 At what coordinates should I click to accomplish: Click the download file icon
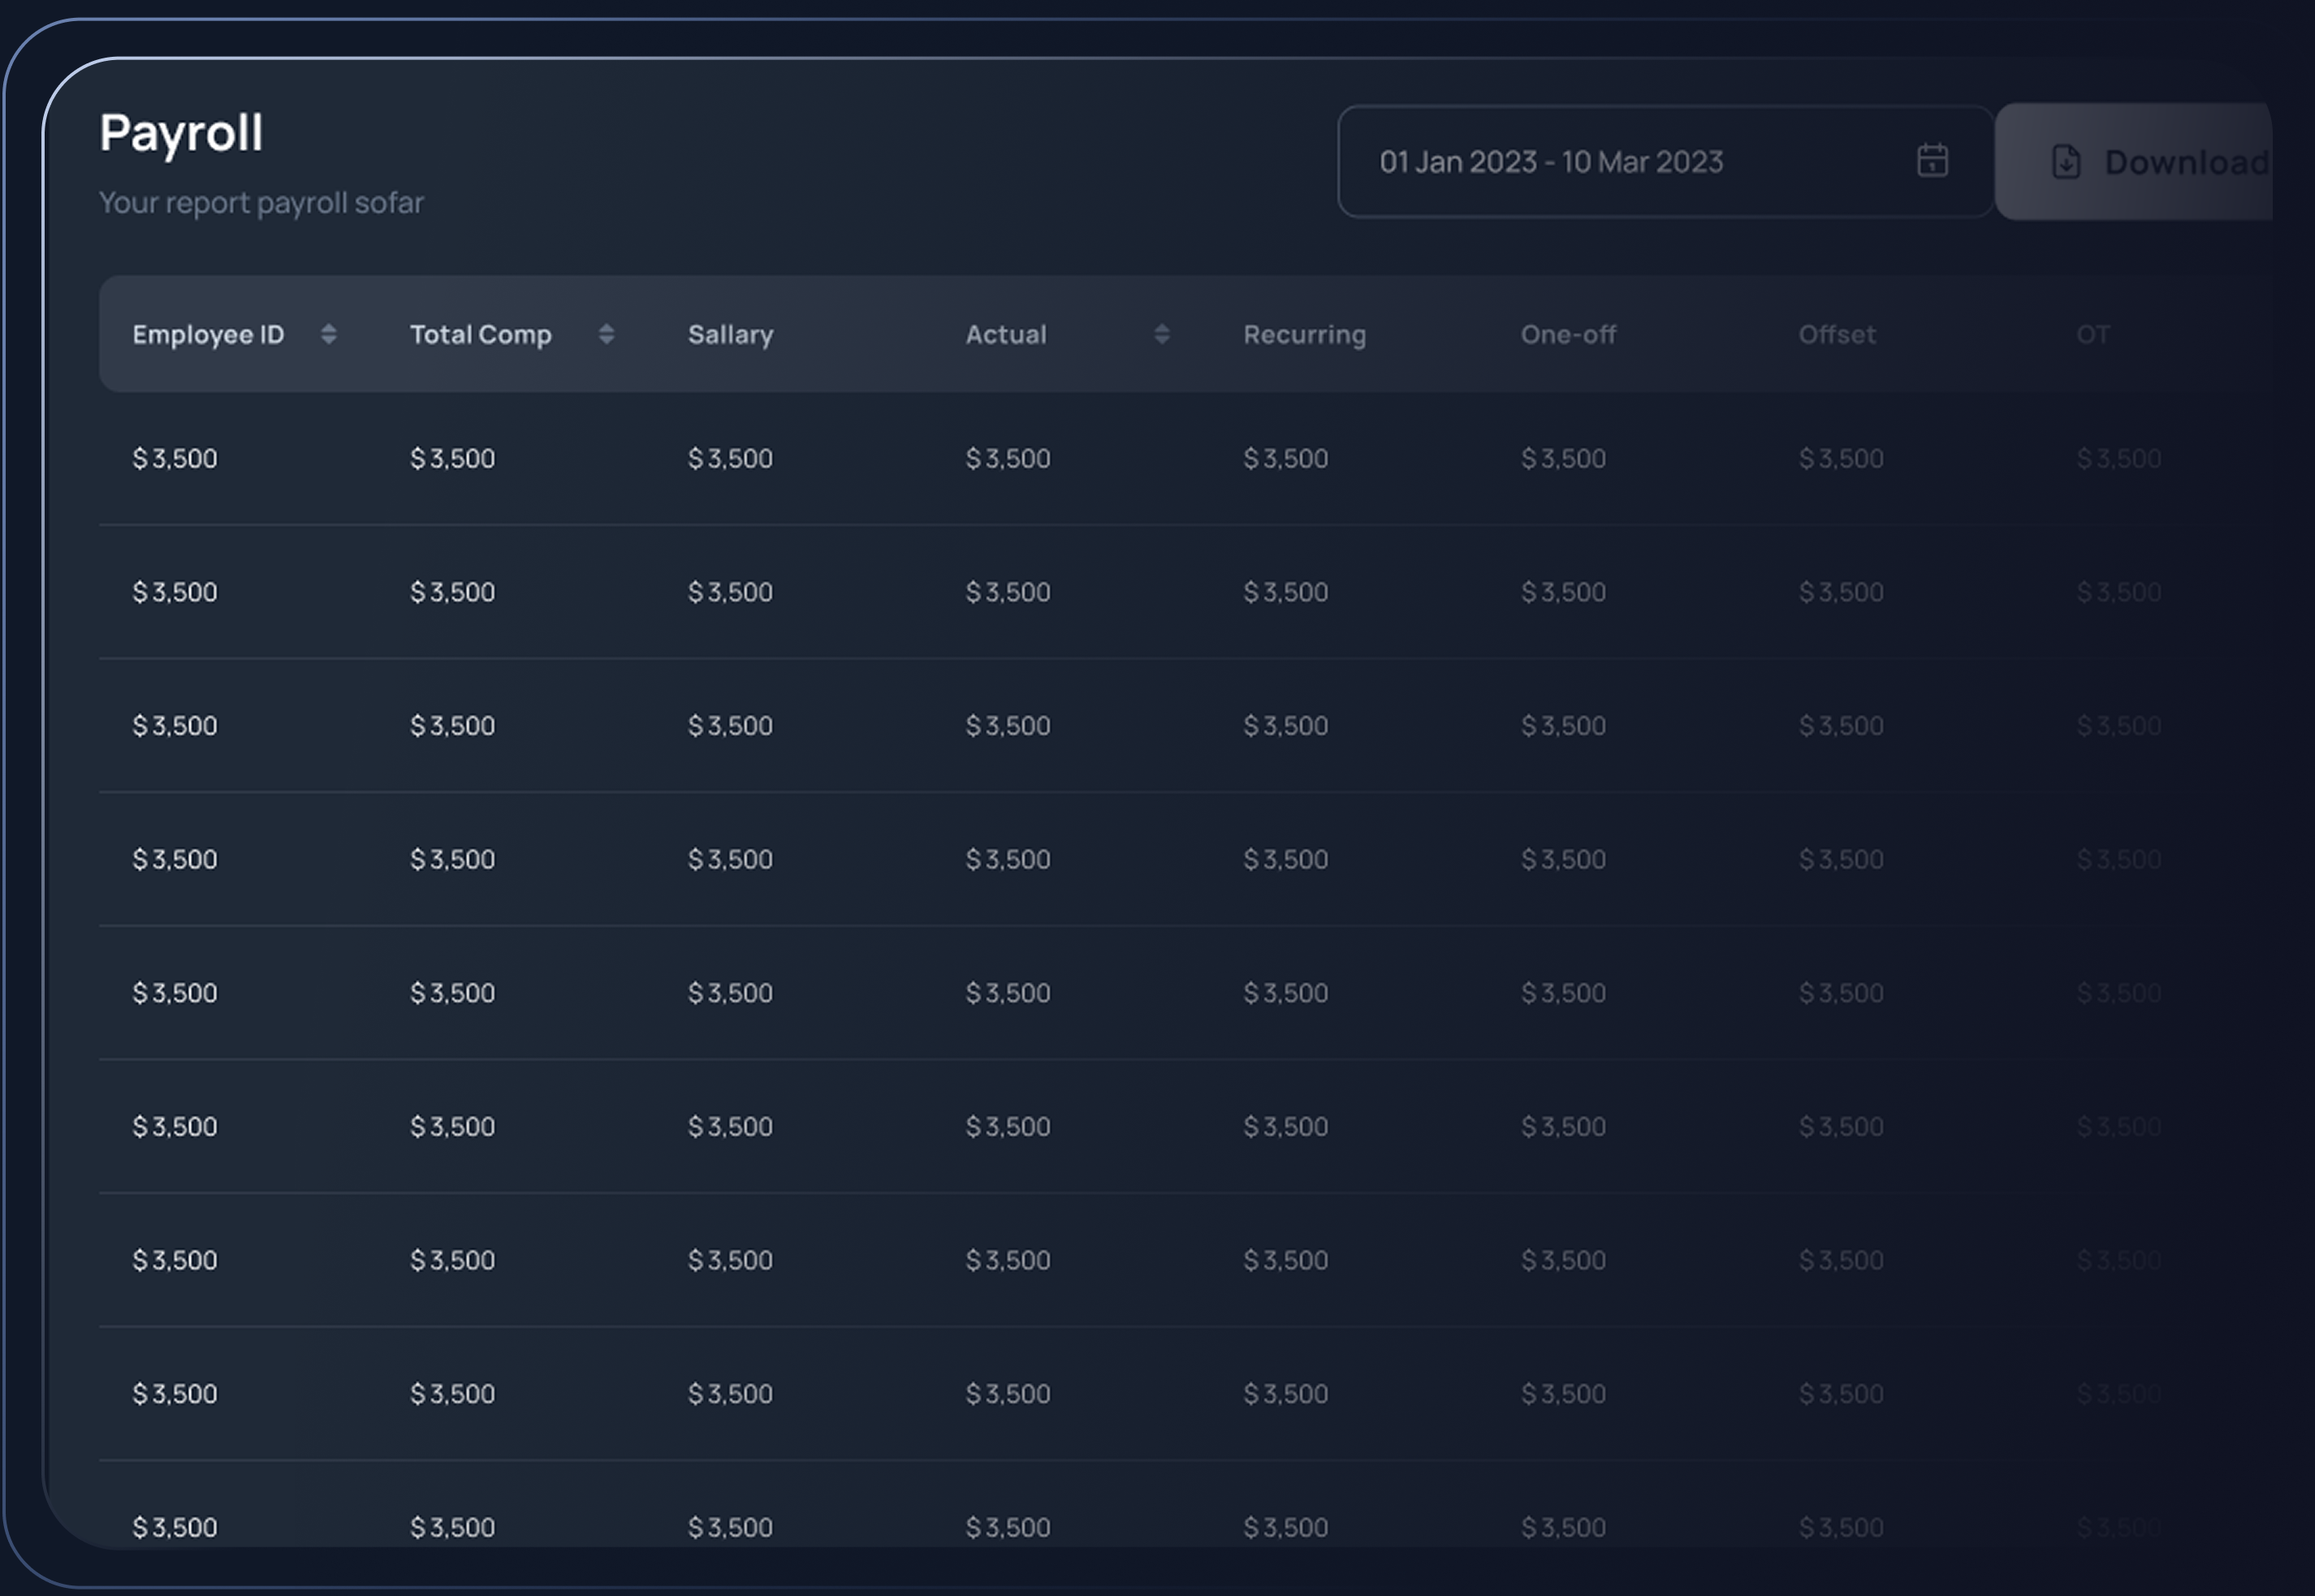2066,161
